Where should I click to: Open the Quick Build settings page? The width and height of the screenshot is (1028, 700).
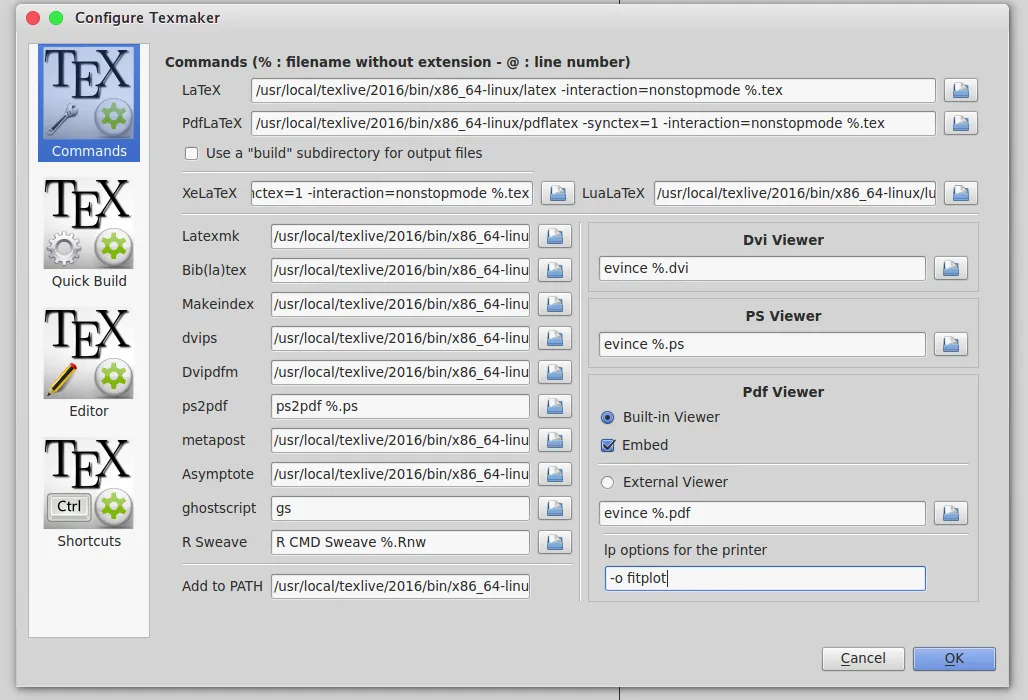point(89,233)
